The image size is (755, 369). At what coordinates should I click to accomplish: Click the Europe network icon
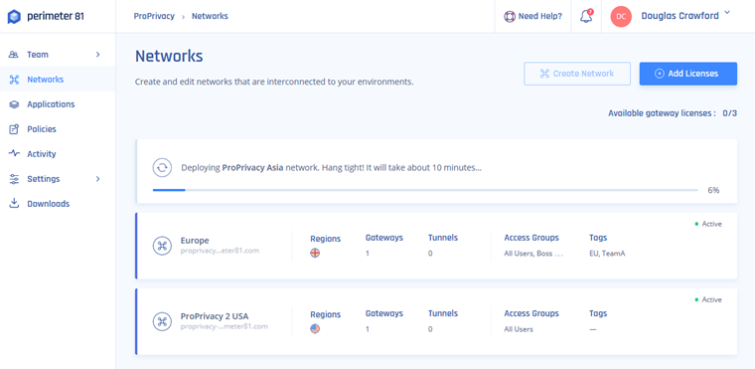(162, 245)
